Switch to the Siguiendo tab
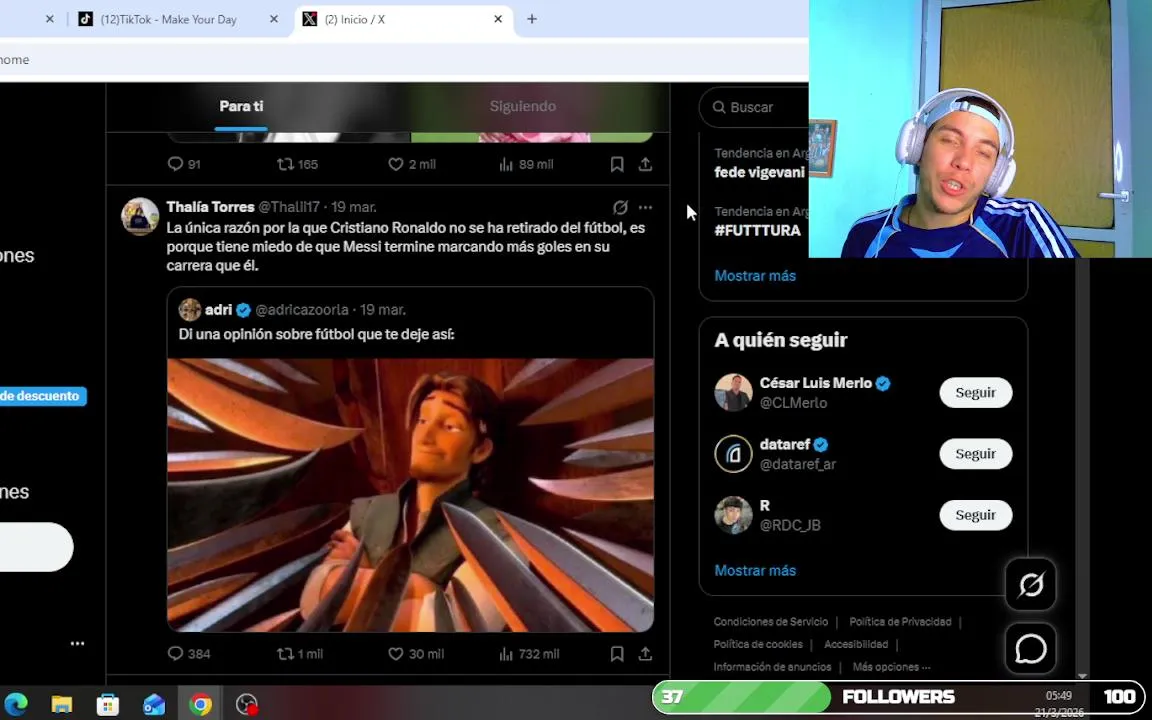1152x720 pixels. 522,107
